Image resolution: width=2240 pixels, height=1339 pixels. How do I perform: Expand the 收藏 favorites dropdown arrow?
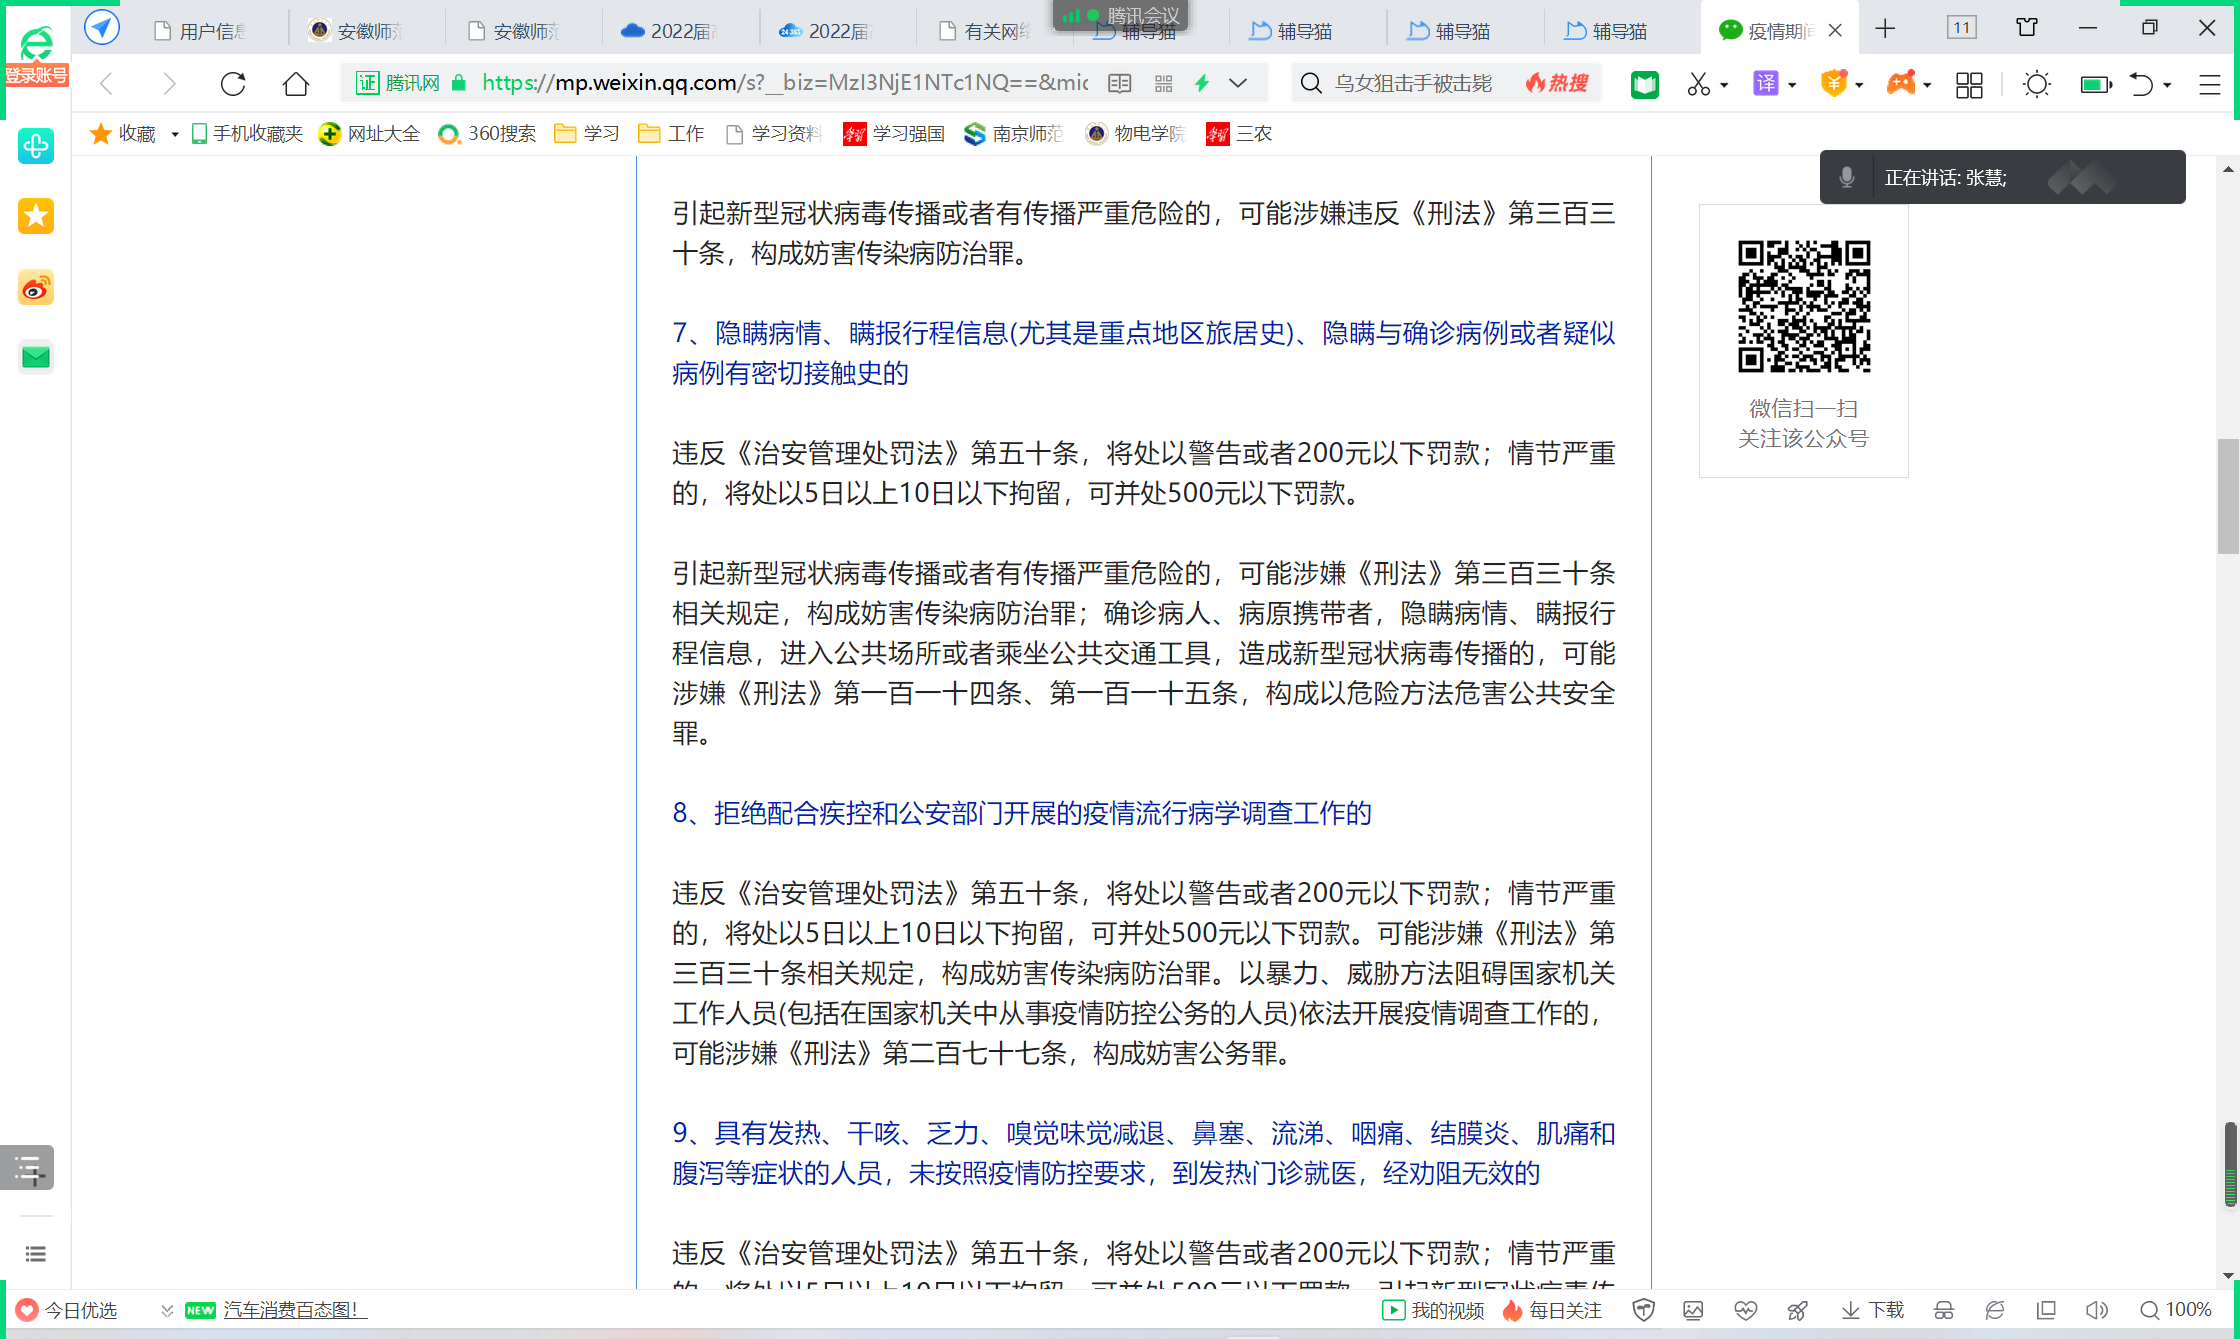point(174,134)
